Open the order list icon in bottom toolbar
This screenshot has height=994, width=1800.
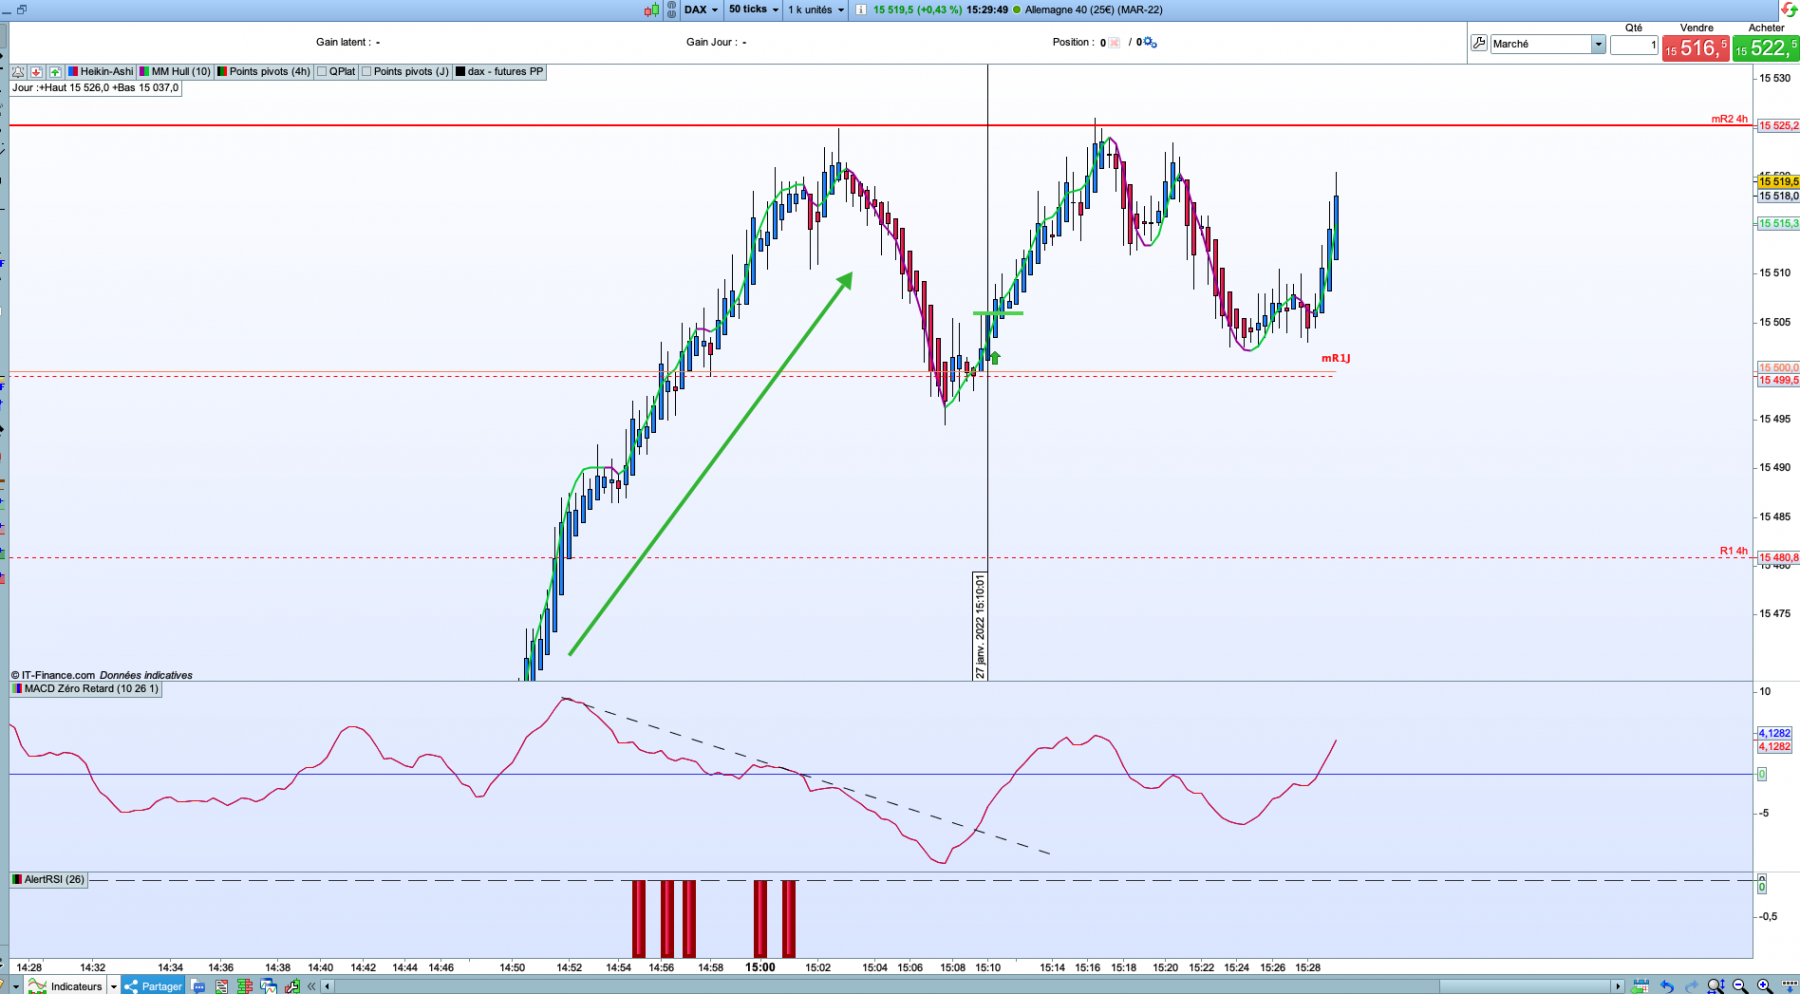[x=221, y=986]
